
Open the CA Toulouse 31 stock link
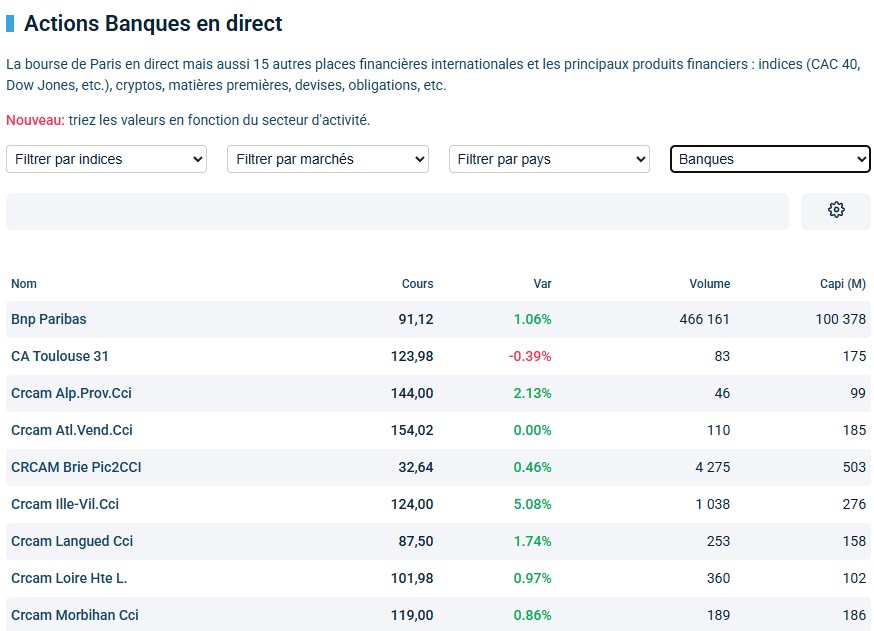[60, 357]
